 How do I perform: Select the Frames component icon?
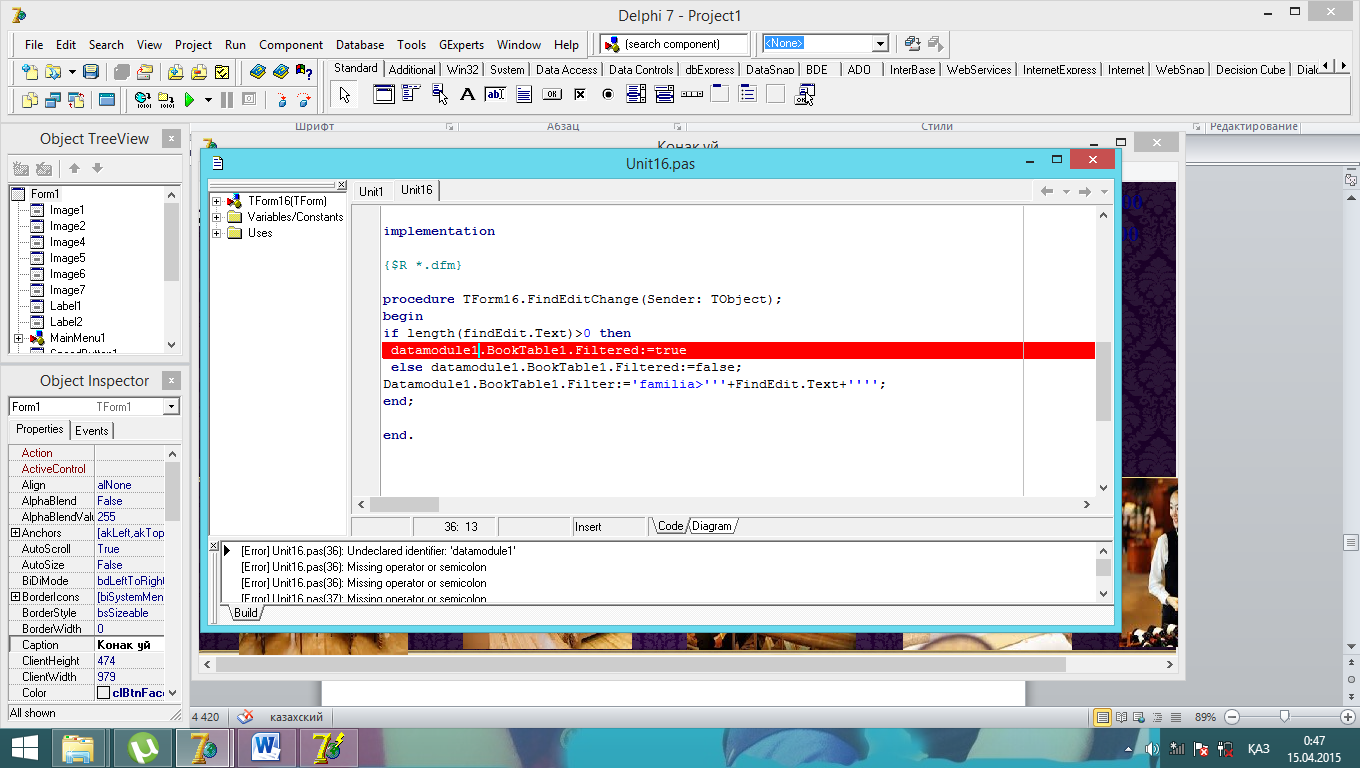click(383, 94)
